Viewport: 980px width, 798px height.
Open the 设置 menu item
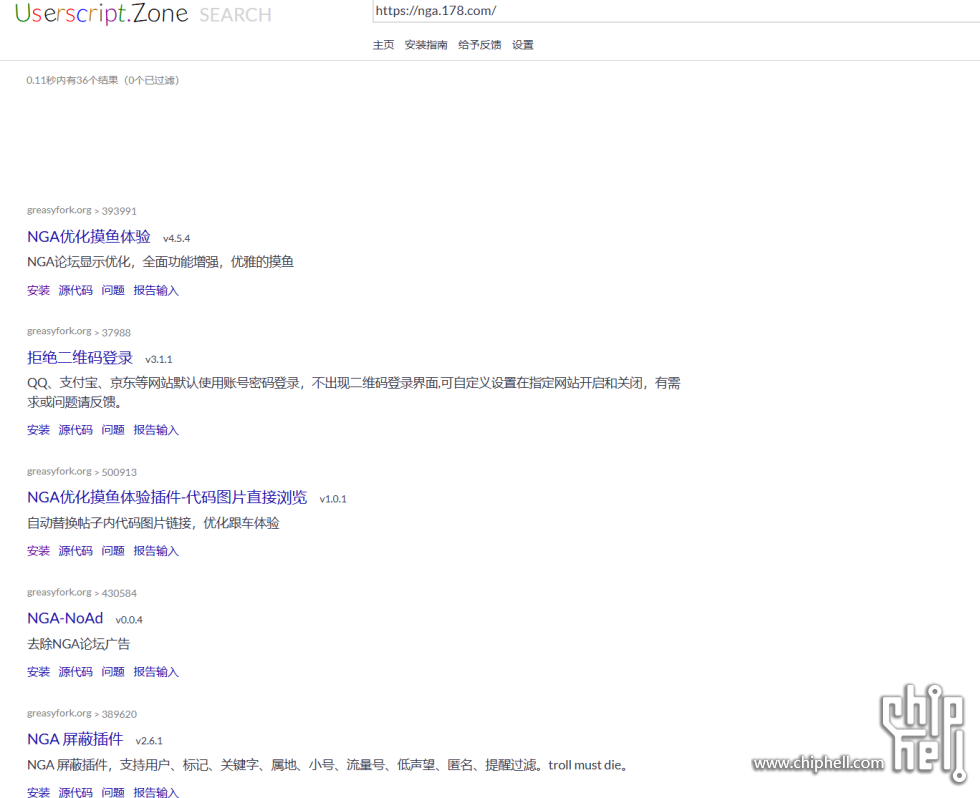522,45
